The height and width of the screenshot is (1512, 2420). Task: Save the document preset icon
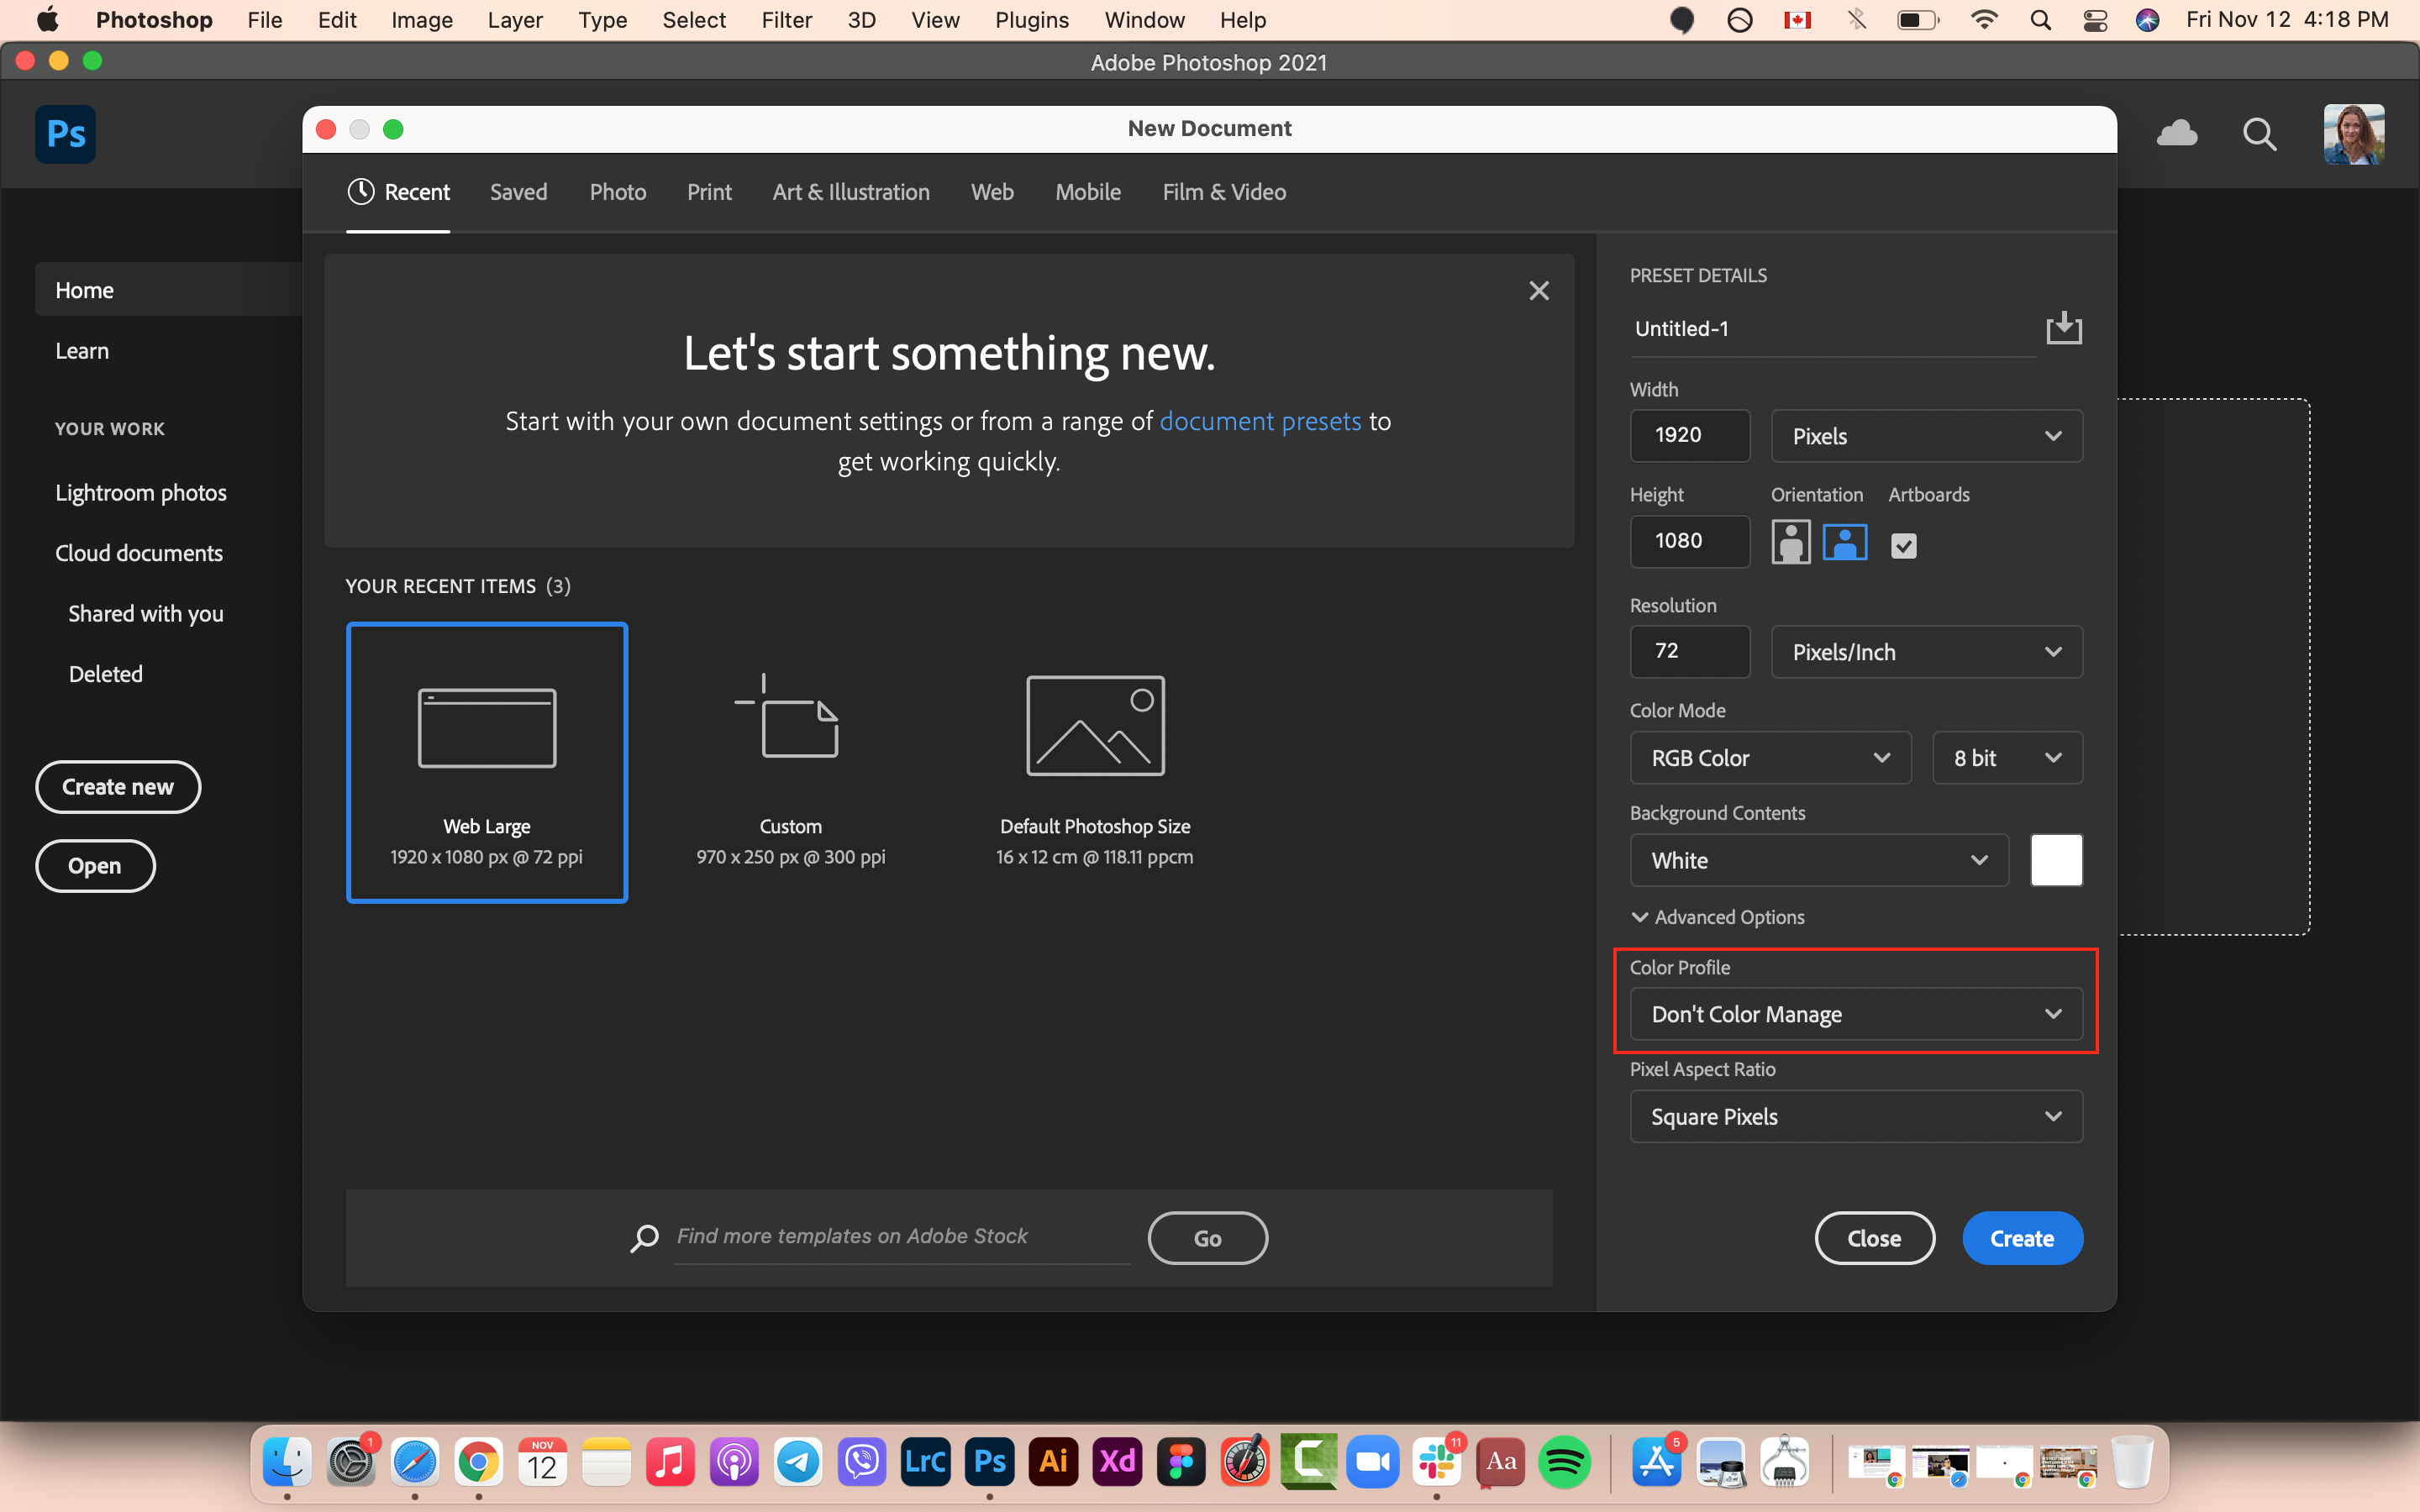pyautogui.click(x=2064, y=328)
